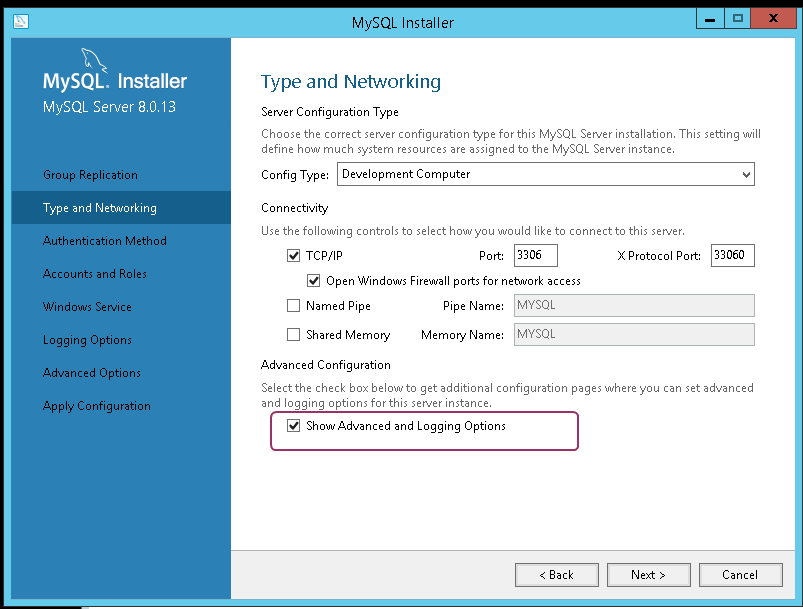Click the MySQL Installer title bar icon

(20, 22)
